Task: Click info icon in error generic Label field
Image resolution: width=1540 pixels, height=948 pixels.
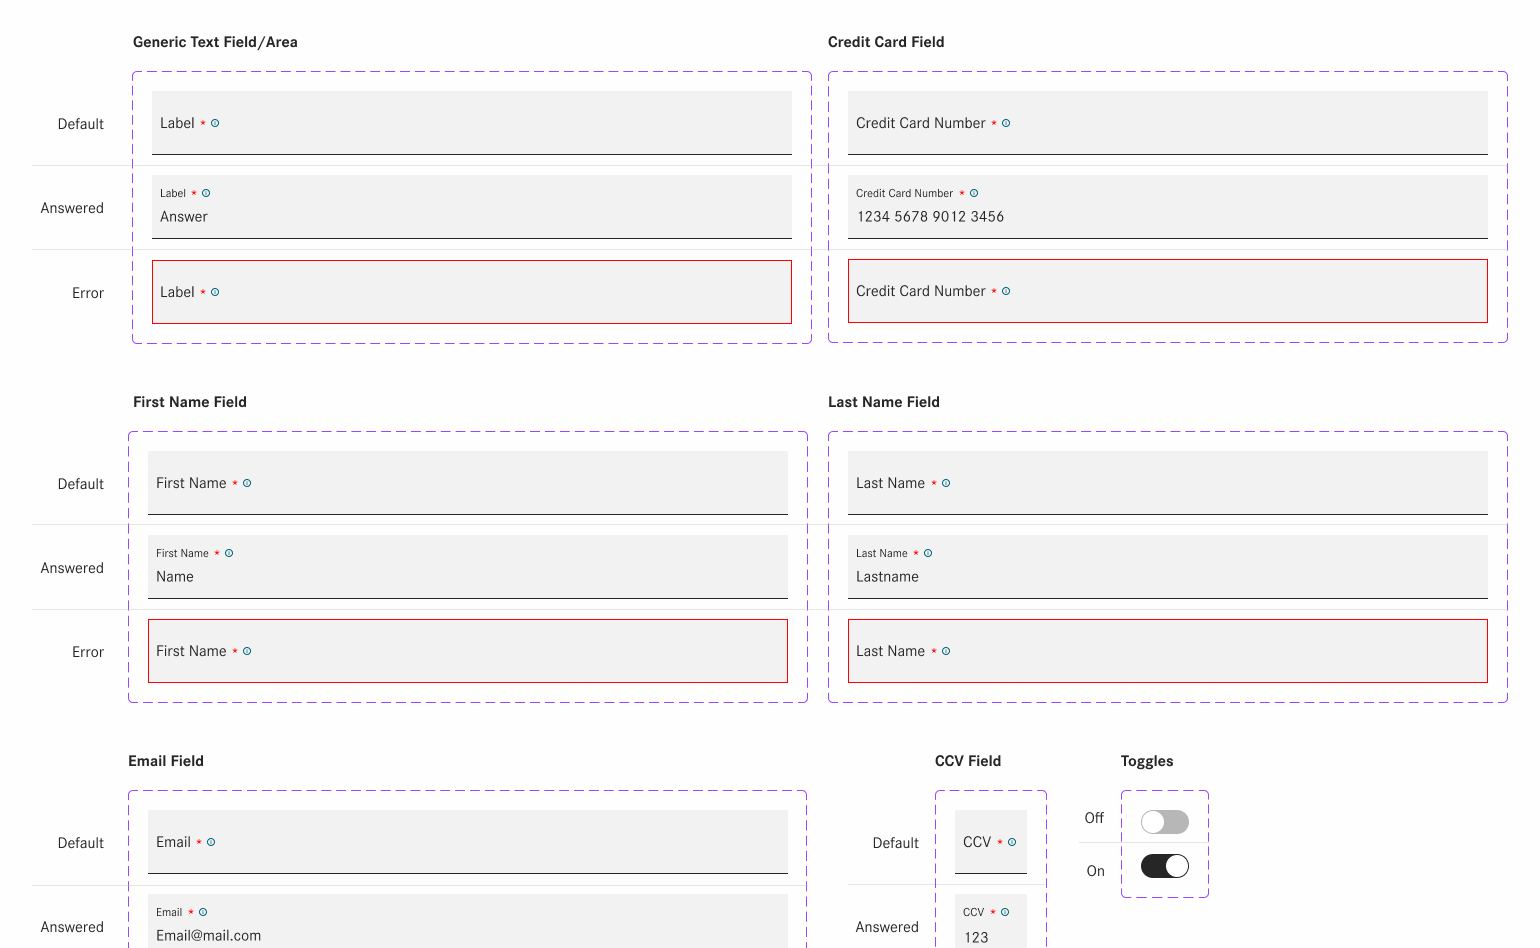Action: point(215,292)
